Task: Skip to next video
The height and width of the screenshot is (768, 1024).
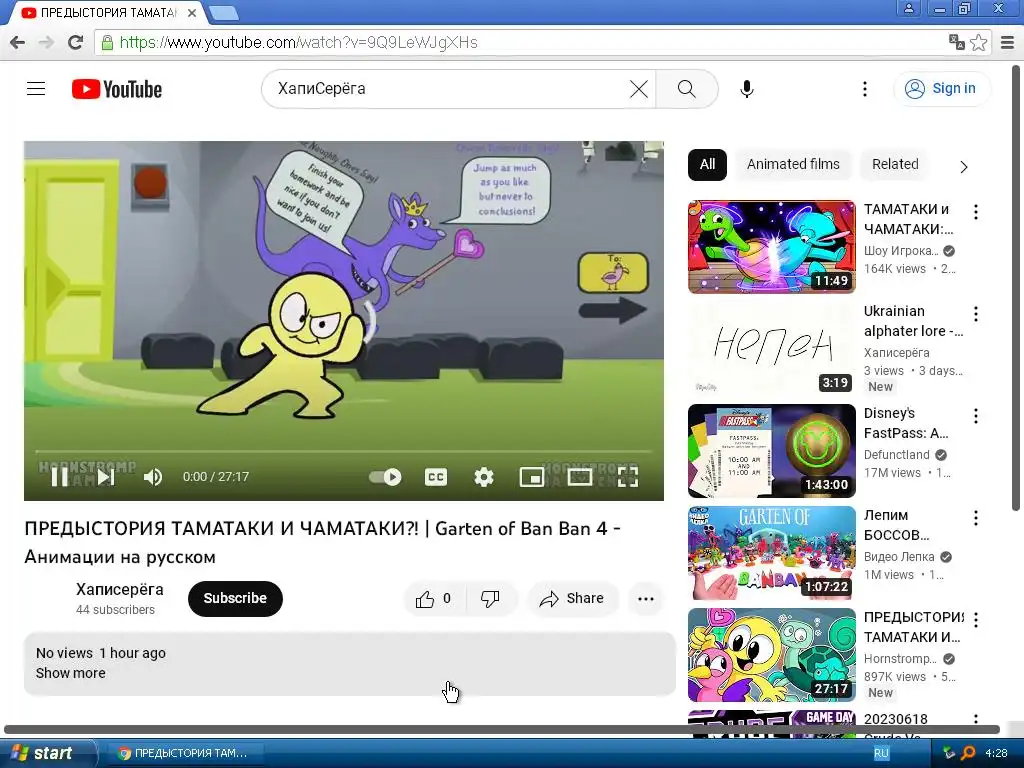Action: 106,477
